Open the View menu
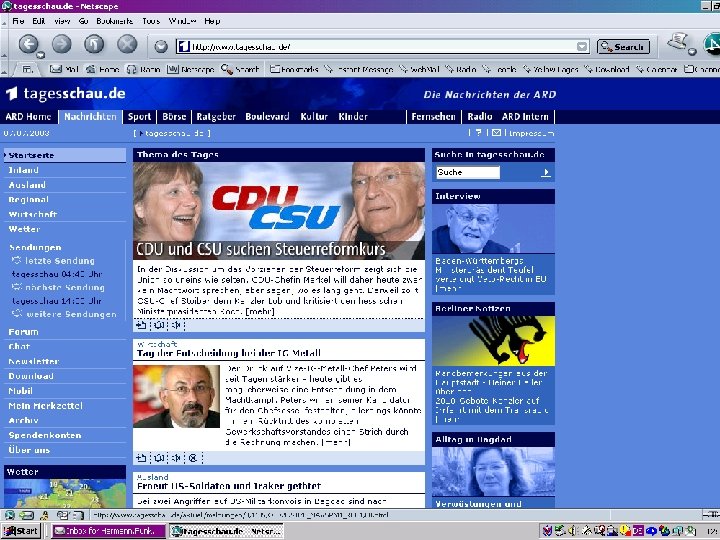The width and height of the screenshot is (720, 540). coord(62,21)
